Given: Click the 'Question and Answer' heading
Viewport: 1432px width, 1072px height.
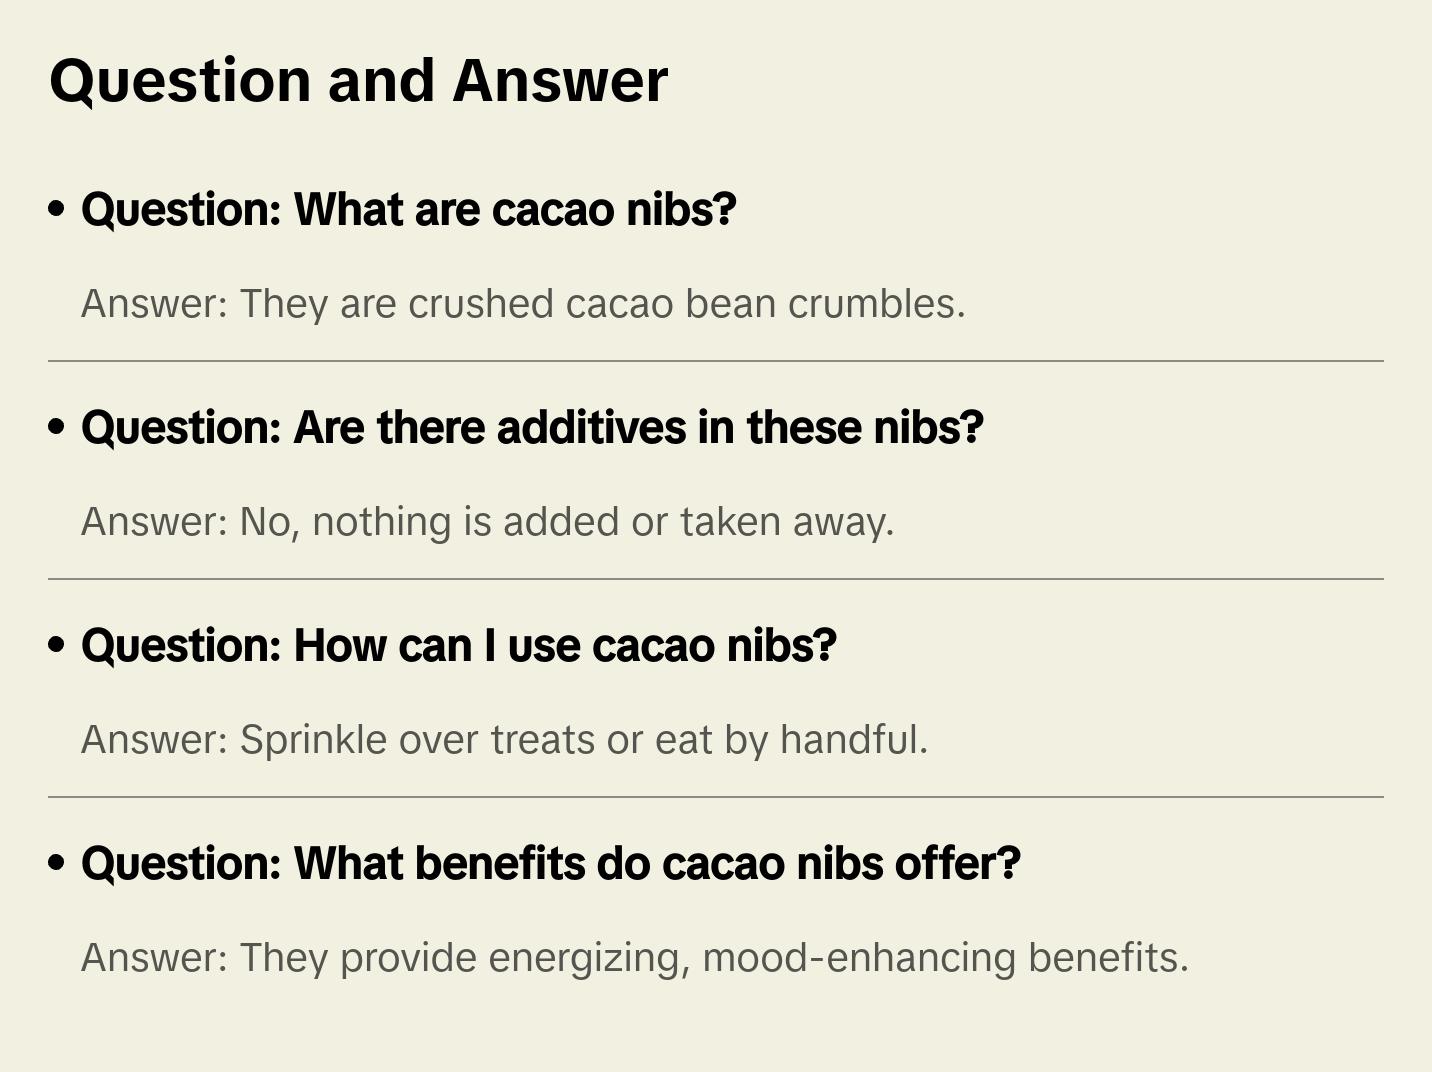Looking at the screenshot, I should (x=358, y=81).
